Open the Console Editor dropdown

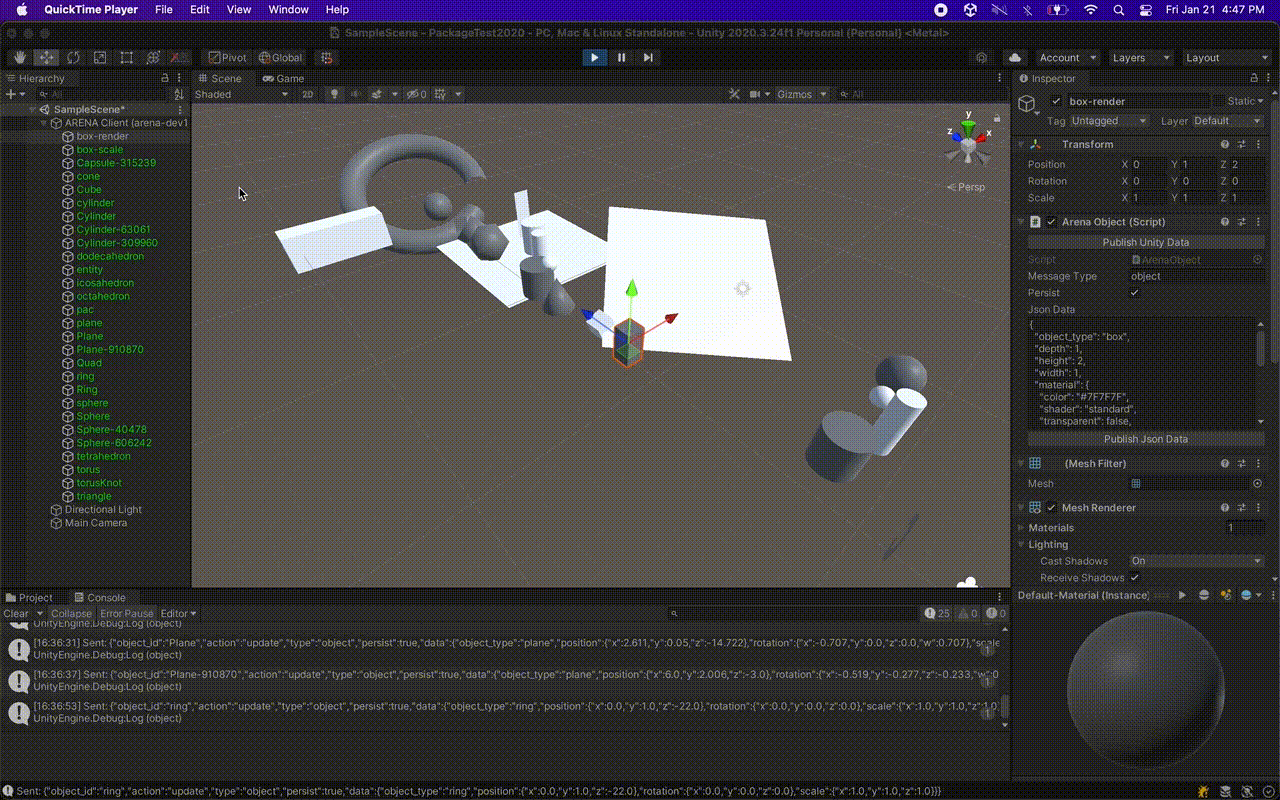tap(179, 613)
